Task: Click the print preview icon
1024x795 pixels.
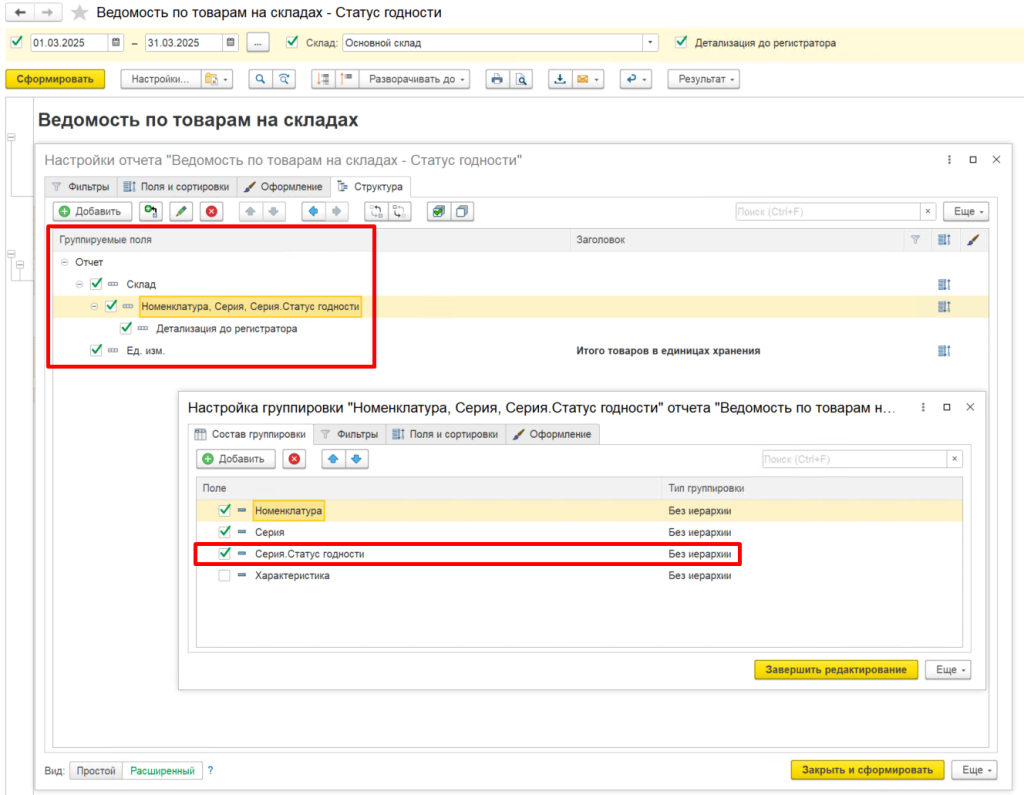Action: [x=521, y=79]
